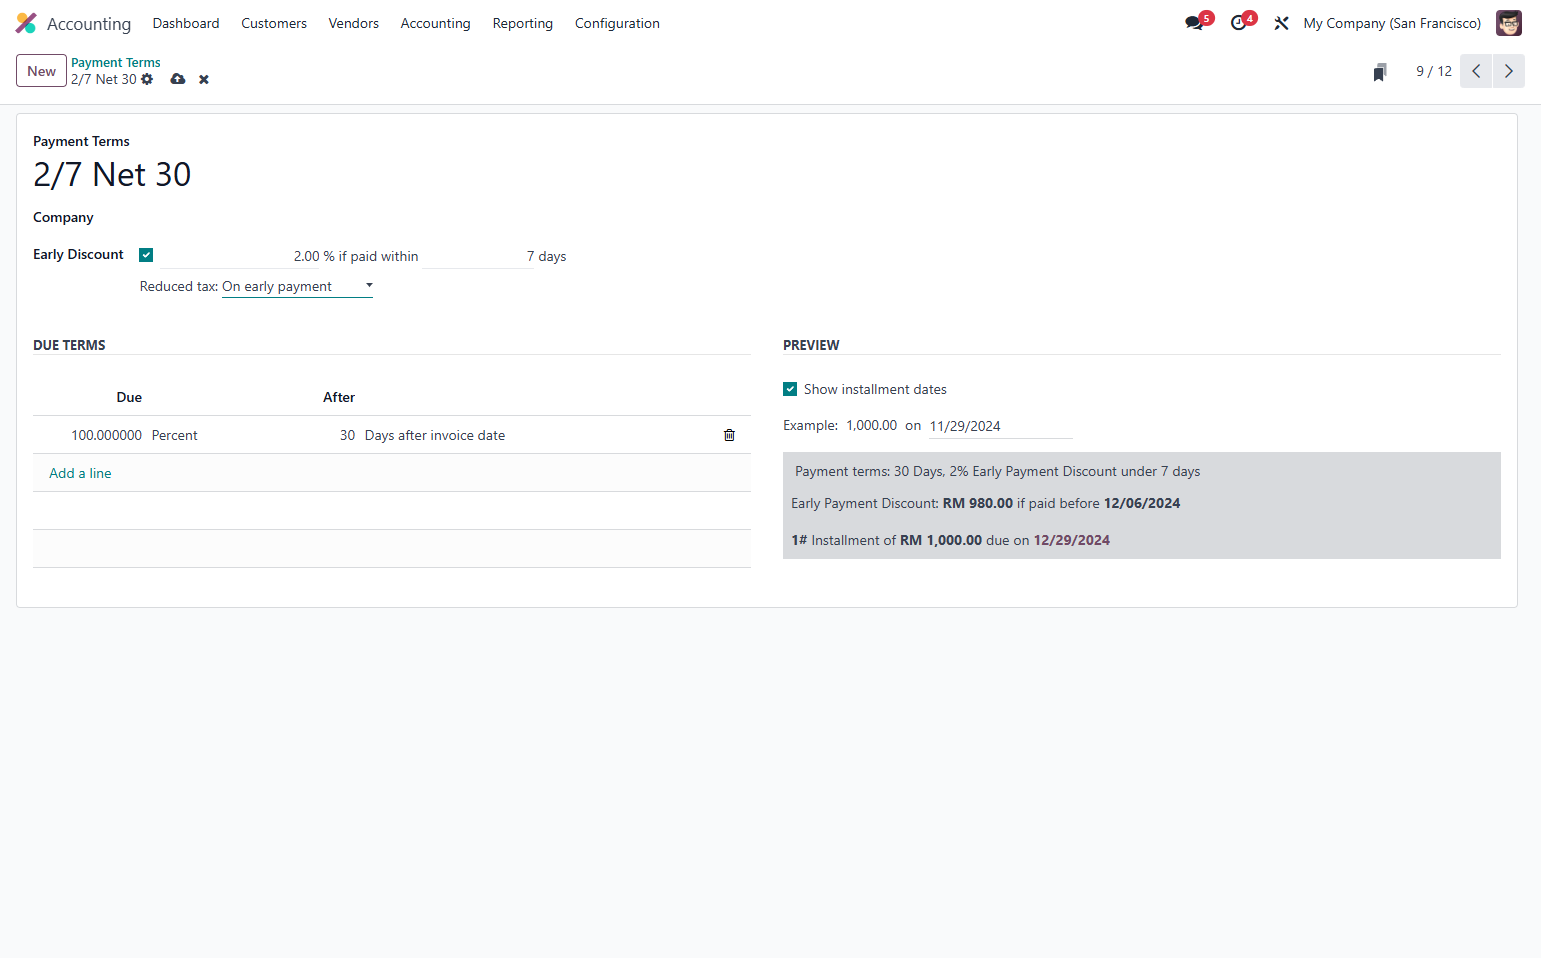Open the gear actions menu for 2/7 Net 30
This screenshot has height=958, width=1541.
click(x=147, y=79)
